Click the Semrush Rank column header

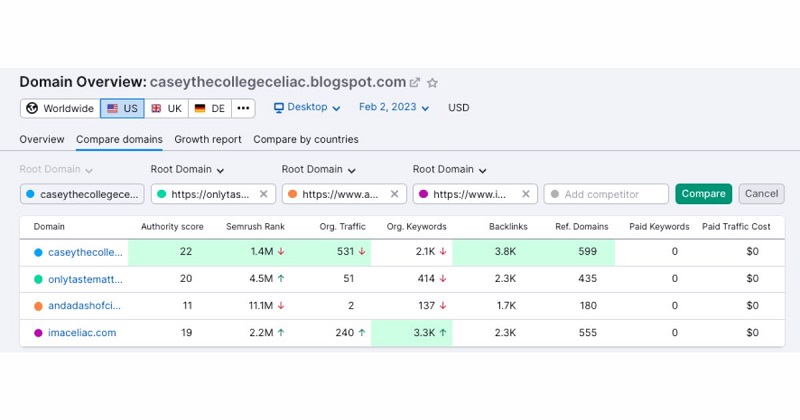coord(255,227)
